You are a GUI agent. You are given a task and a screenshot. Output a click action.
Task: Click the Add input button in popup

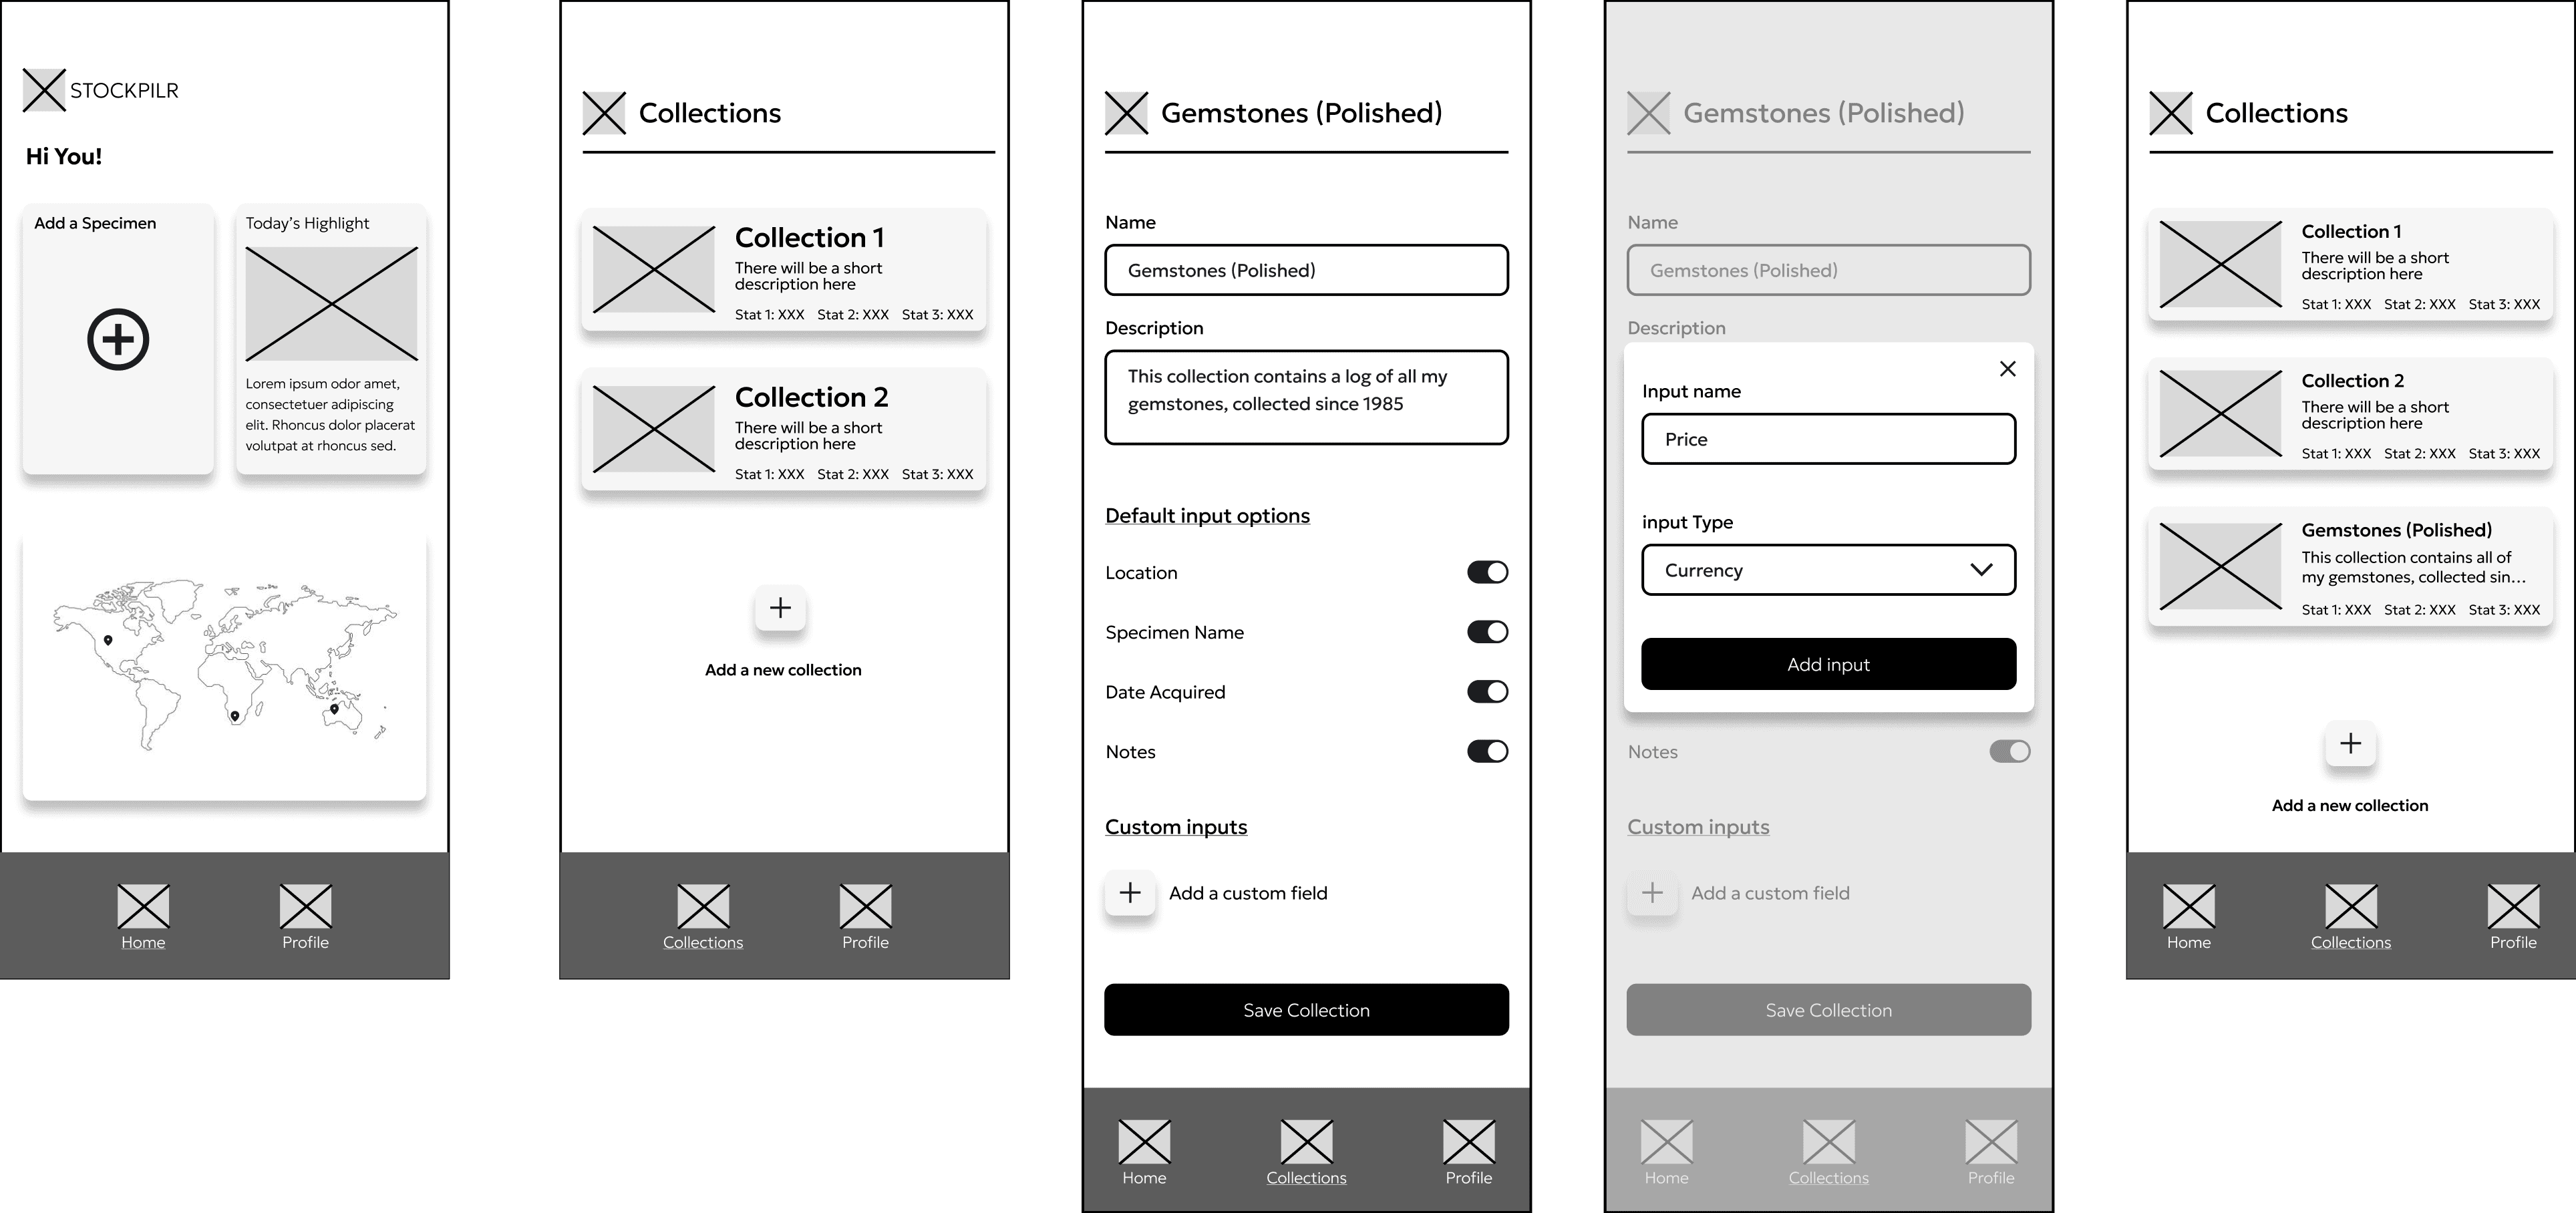pyautogui.click(x=1828, y=664)
